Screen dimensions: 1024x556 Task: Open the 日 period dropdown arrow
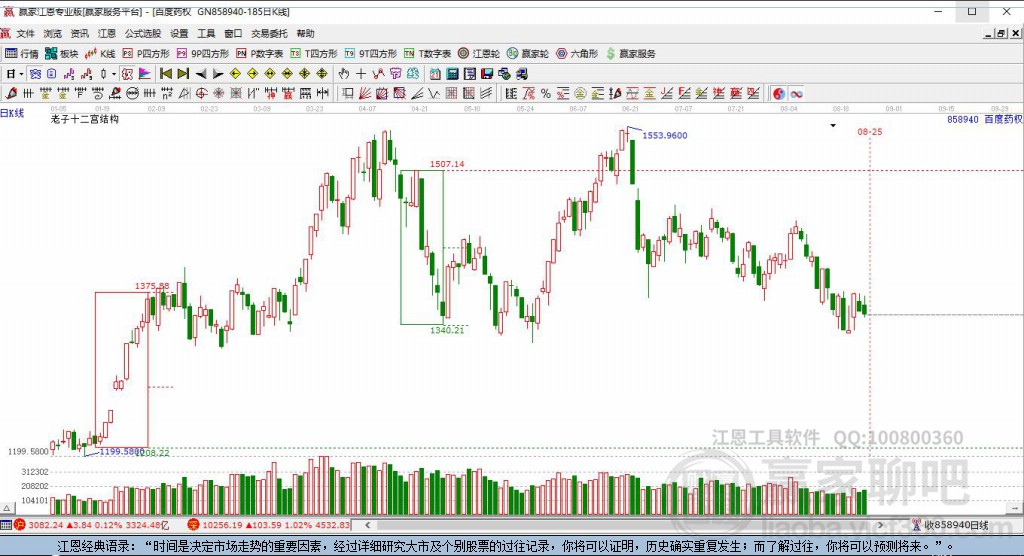coord(22,74)
